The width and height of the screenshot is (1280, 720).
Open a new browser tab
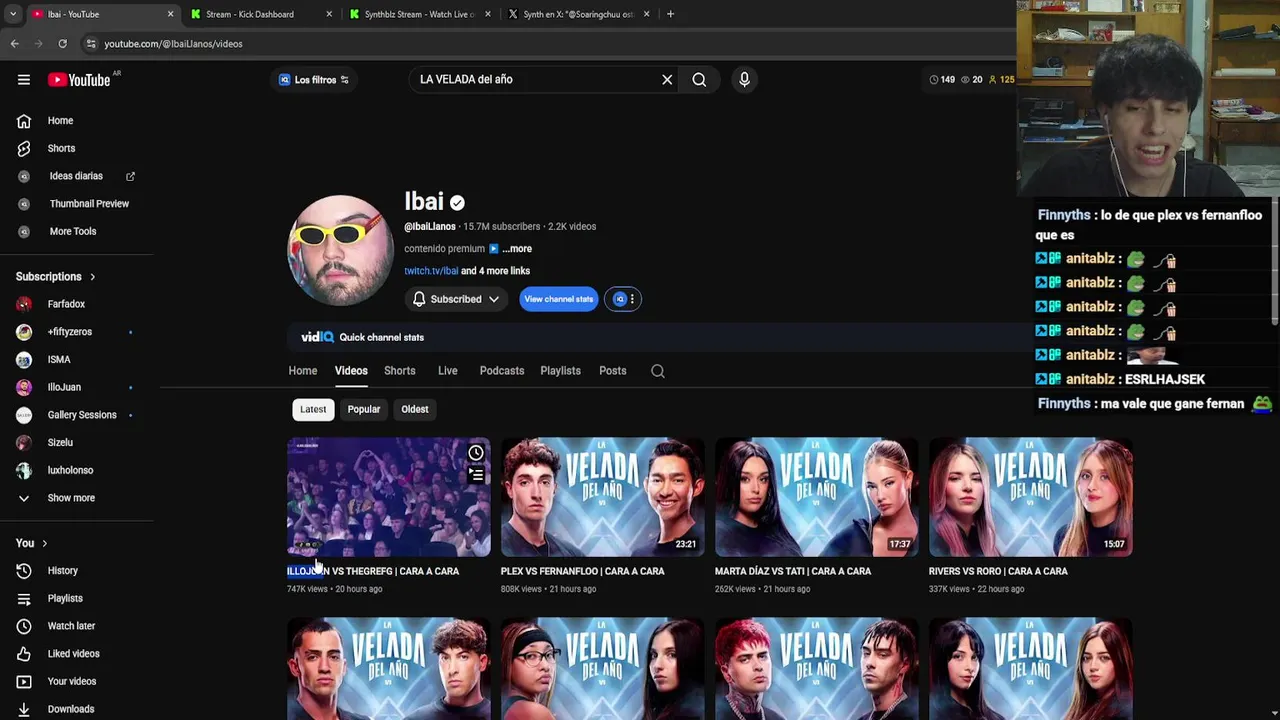(670, 14)
